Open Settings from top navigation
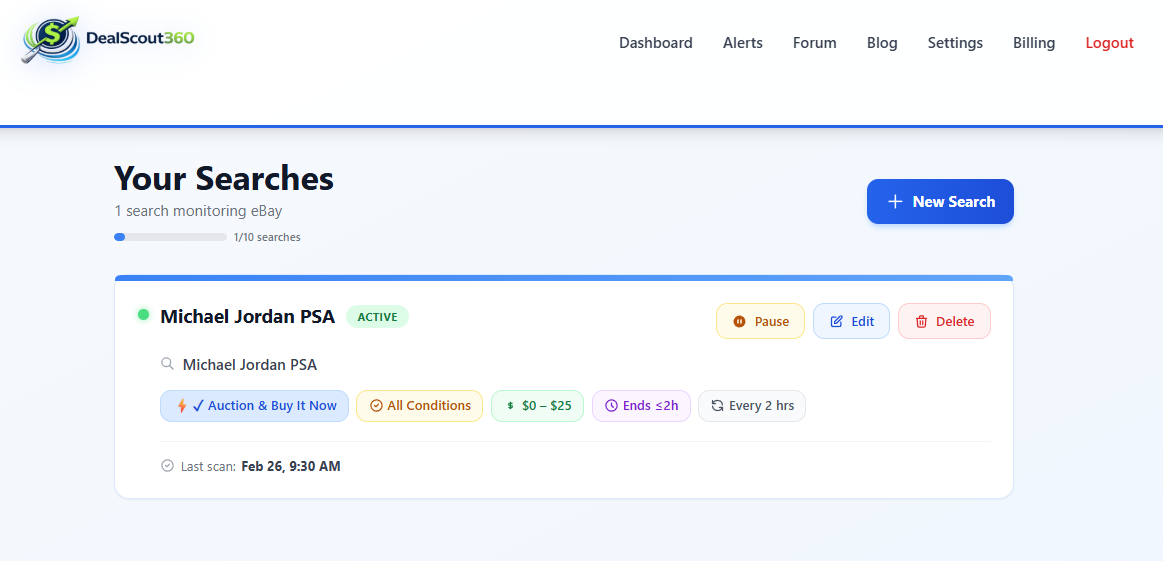Image resolution: width=1163 pixels, height=561 pixels. pos(955,43)
